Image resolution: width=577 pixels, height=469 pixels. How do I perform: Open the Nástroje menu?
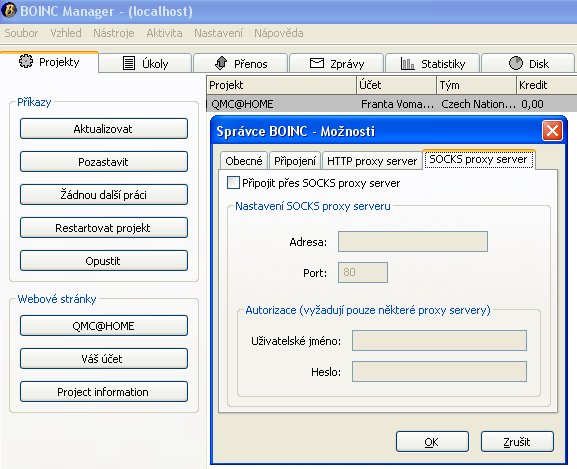pyautogui.click(x=114, y=33)
